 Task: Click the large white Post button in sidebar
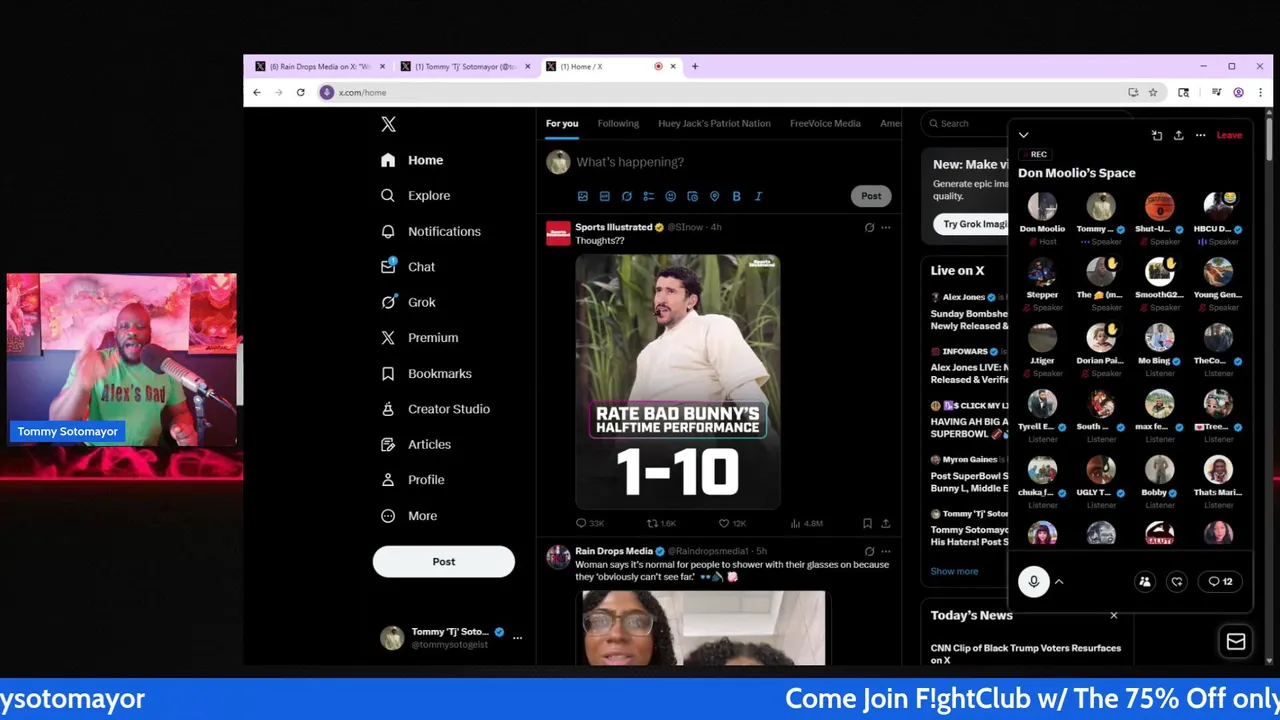(444, 561)
